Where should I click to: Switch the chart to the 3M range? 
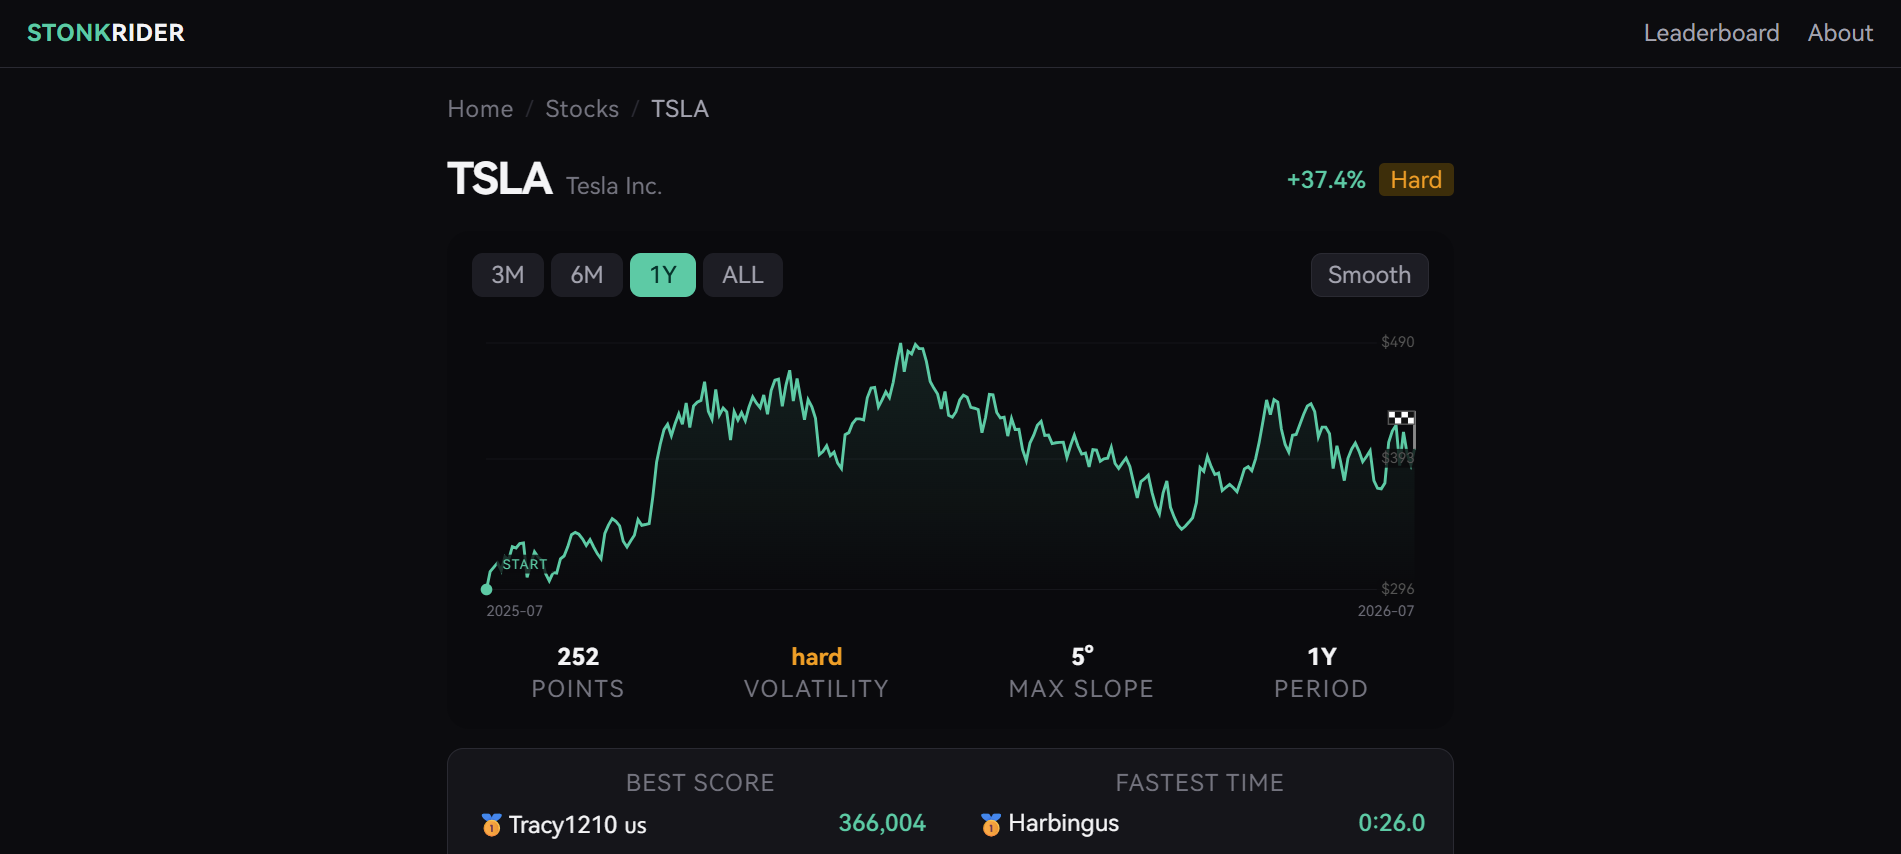508,275
